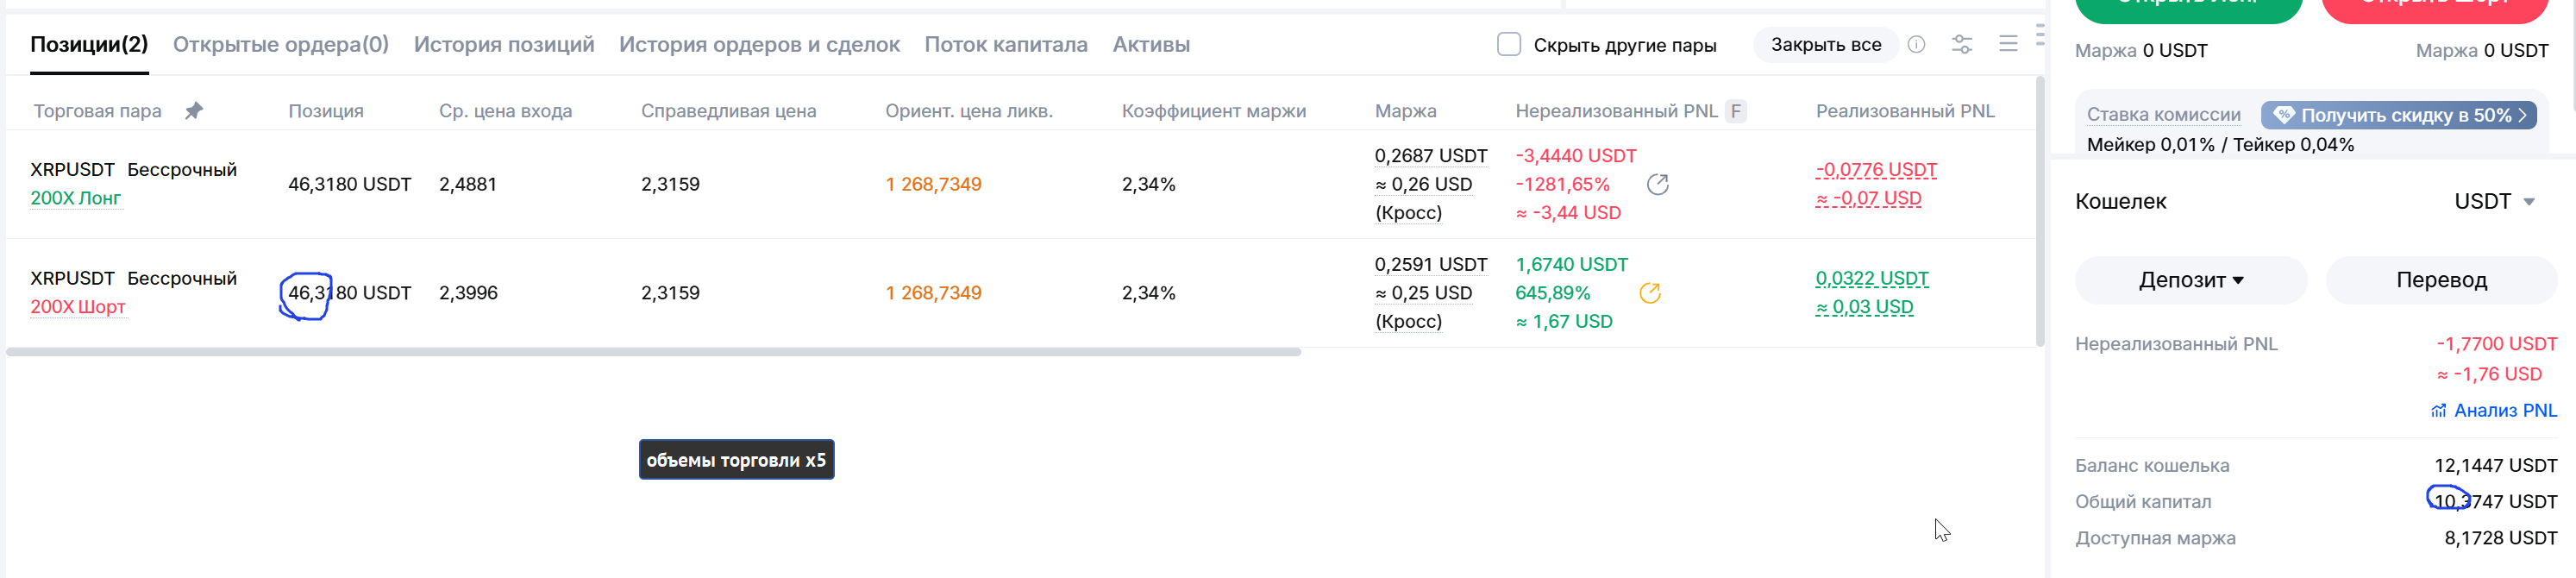Open the История позиций tab
Image resolution: width=2576 pixels, height=578 pixels.
pos(504,45)
